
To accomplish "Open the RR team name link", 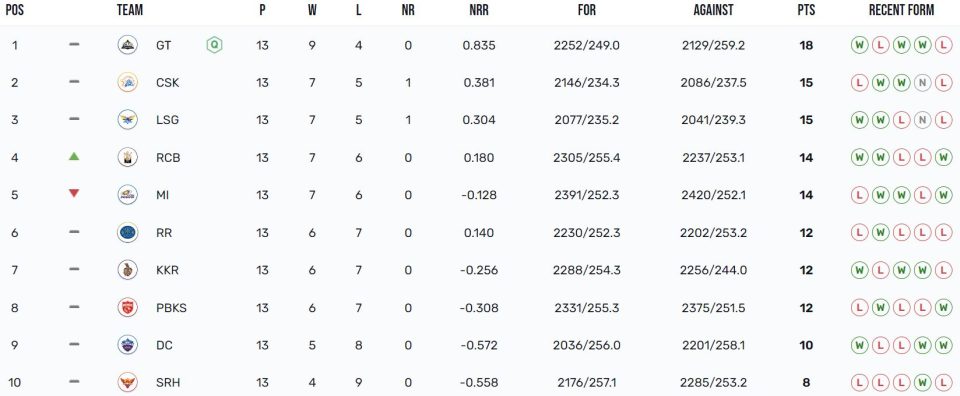I will (164, 233).
